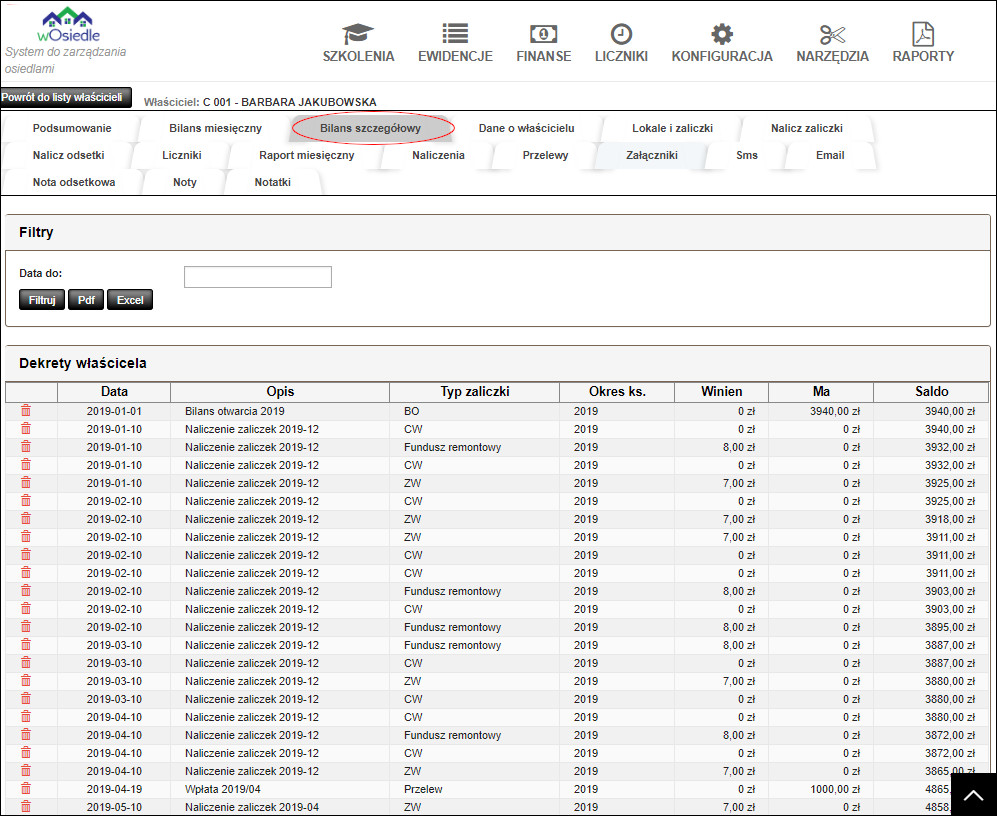Delete the Wpłata 2019/04 entry
Screen dimensions: 997x816
point(26,788)
